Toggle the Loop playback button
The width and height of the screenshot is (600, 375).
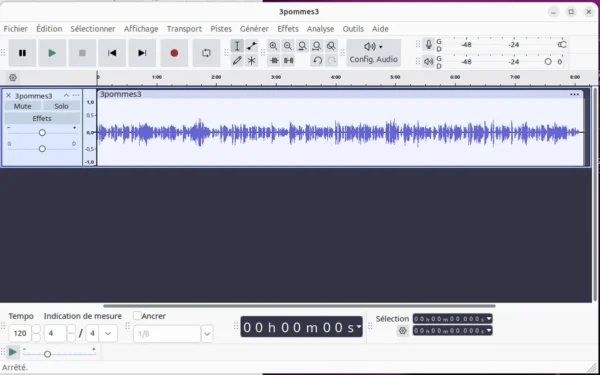[x=206, y=53]
